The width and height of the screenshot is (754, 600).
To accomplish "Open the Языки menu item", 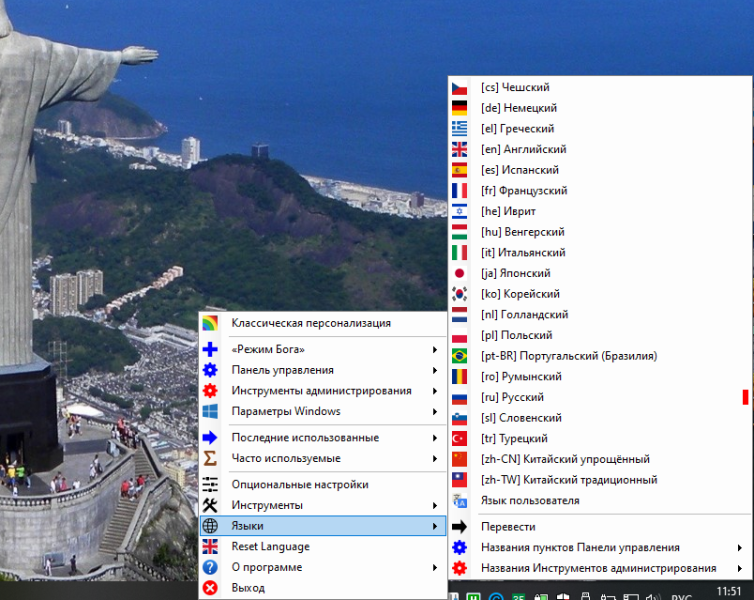I will click(x=323, y=526).
